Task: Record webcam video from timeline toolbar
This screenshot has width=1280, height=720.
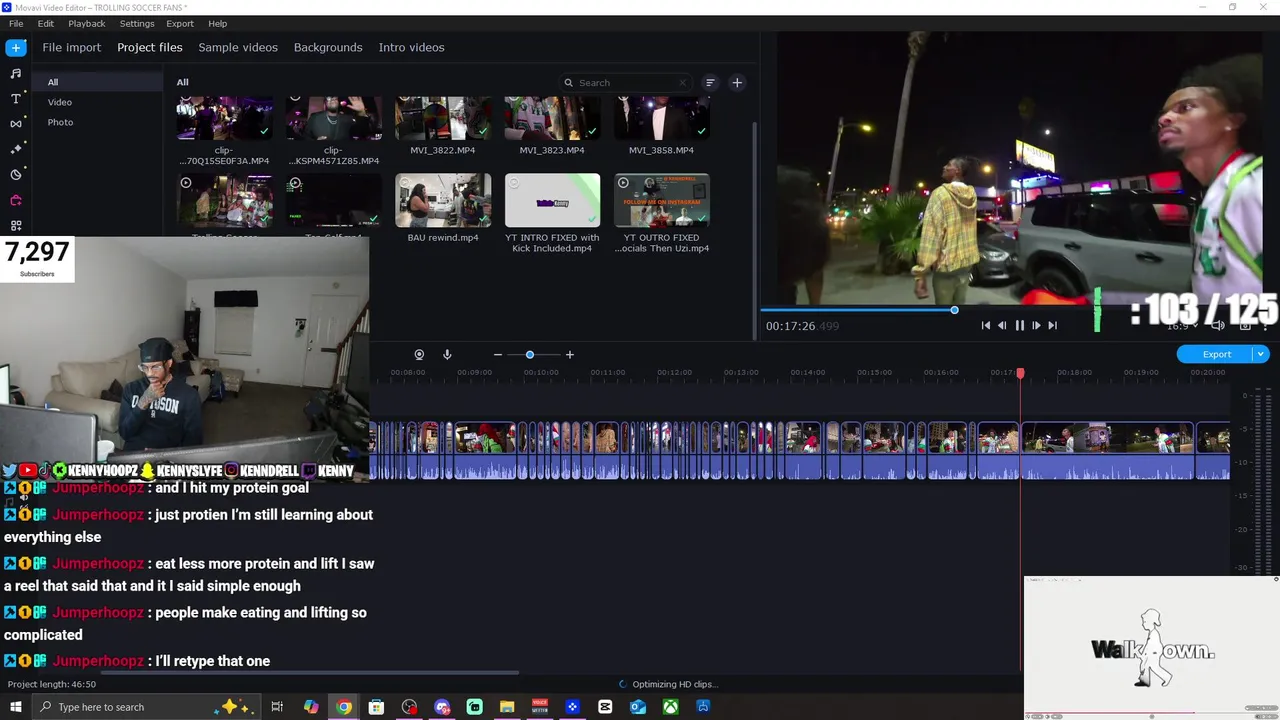Action: tap(419, 355)
